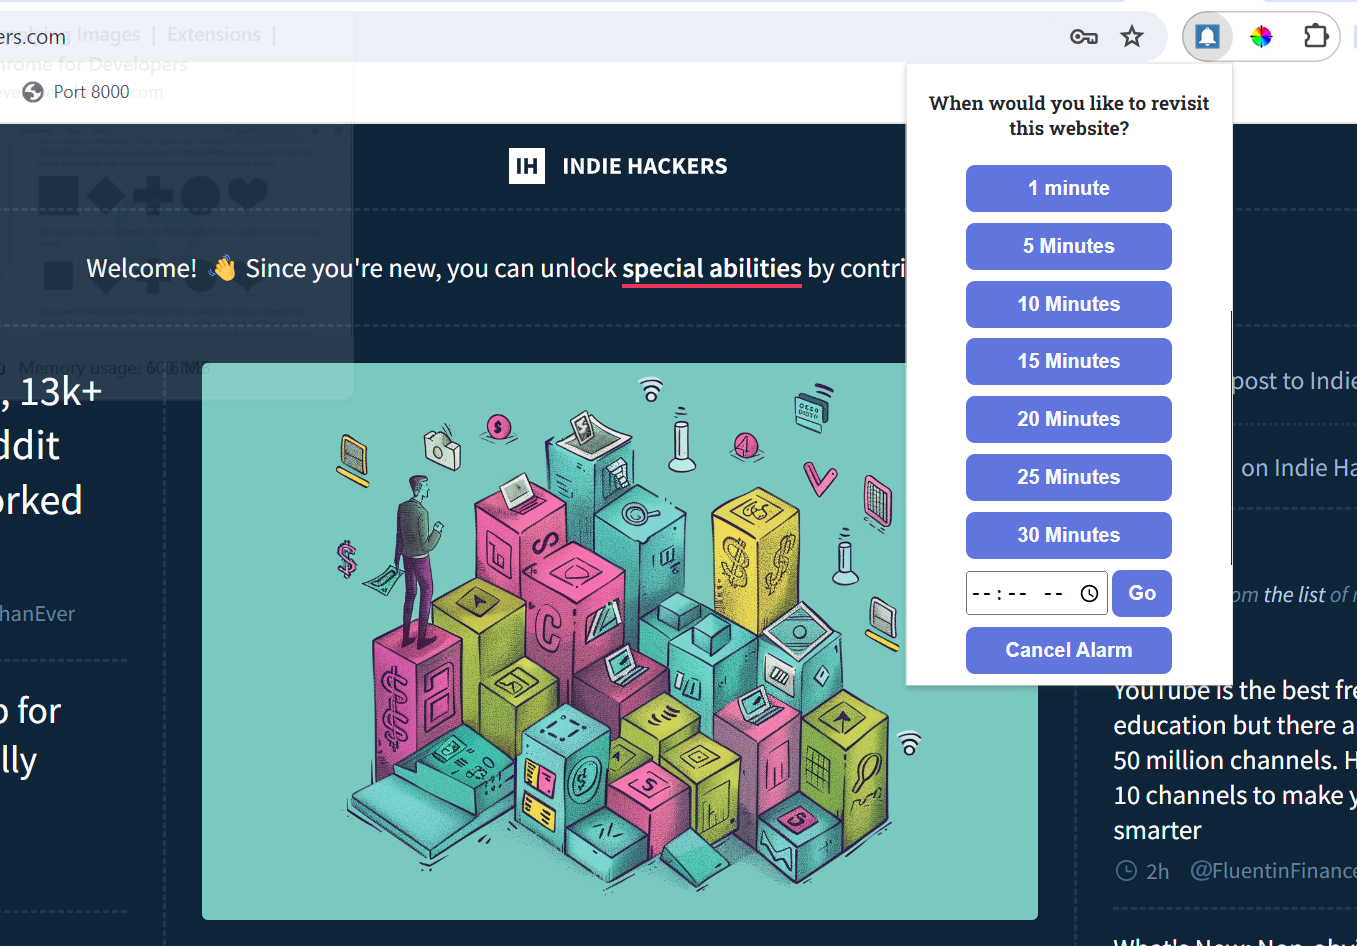This screenshot has height=946, width=1357.
Task: Click Cancel Alarm button
Action: coord(1068,650)
